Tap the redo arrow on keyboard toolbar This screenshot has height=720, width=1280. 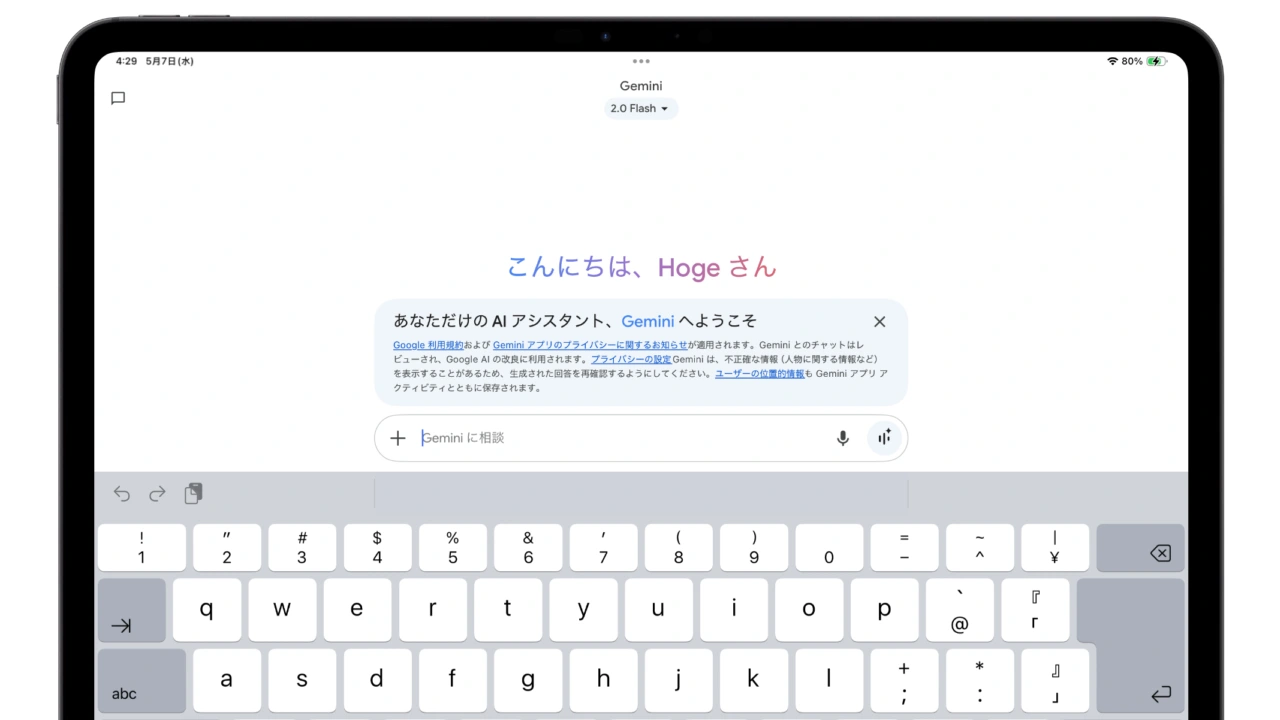coord(157,493)
